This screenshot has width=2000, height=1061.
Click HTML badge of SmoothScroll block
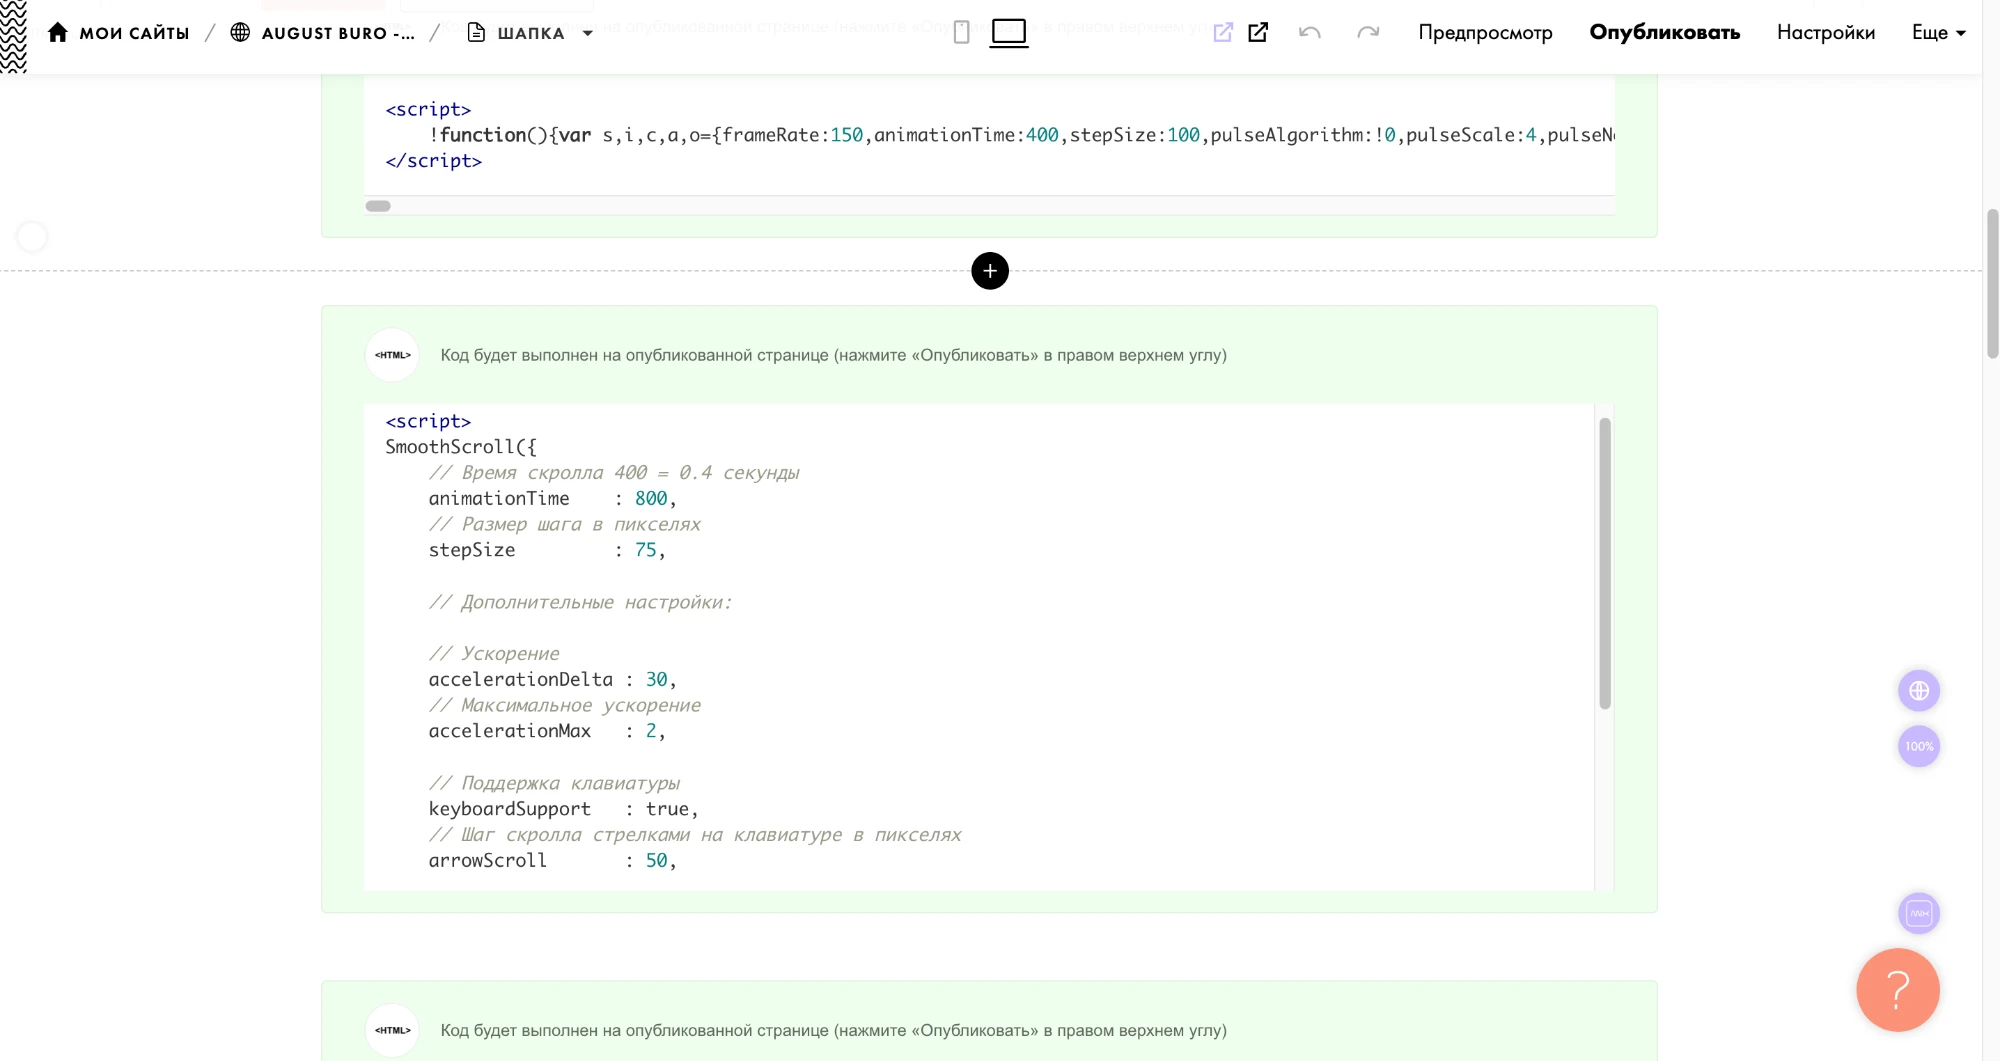pos(392,355)
